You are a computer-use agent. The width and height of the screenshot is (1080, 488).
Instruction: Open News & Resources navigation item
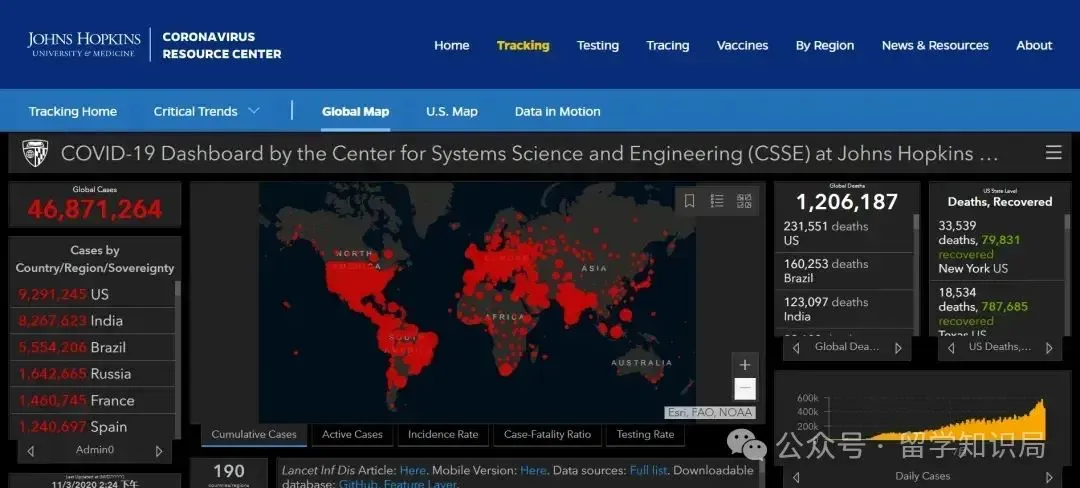point(935,45)
